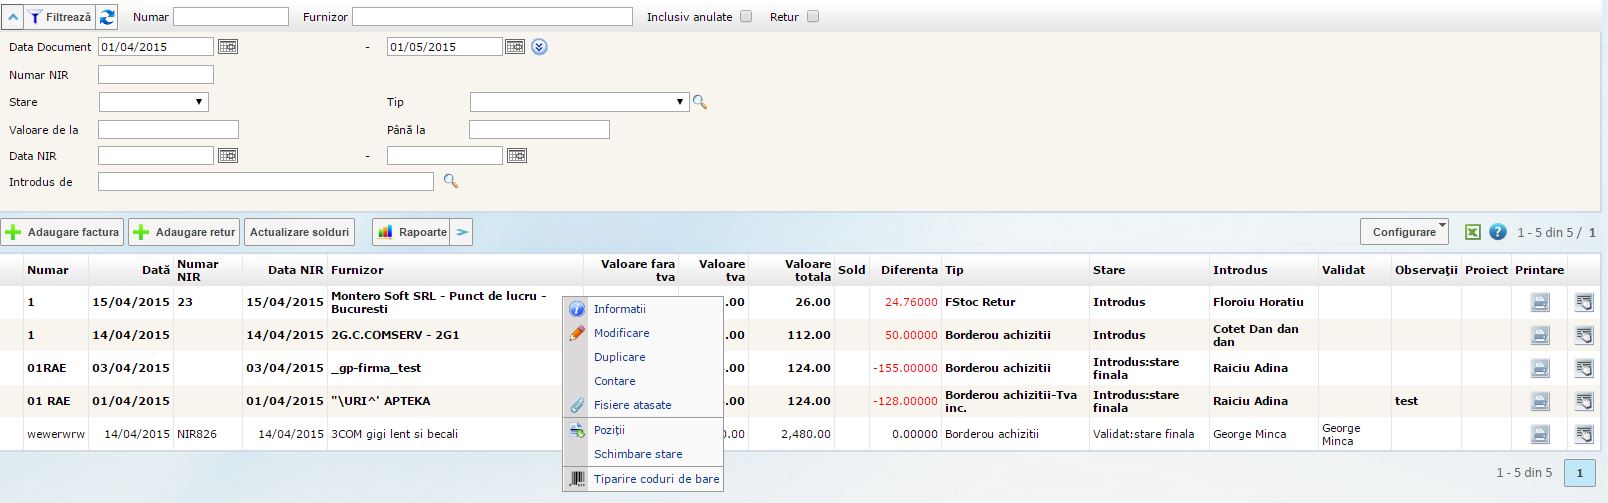Open calendar picker for Data NIR start
This screenshot has height=503, width=1608.
(x=228, y=156)
